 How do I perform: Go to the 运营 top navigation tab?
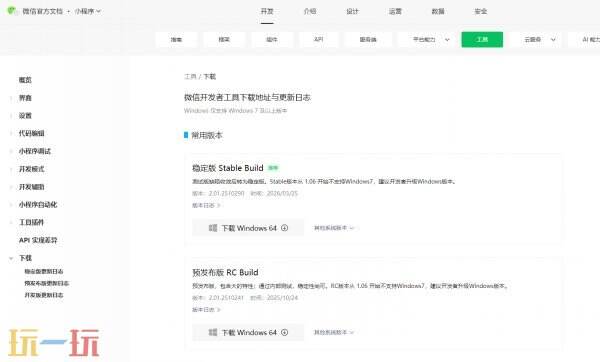pyautogui.click(x=395, y=11)
